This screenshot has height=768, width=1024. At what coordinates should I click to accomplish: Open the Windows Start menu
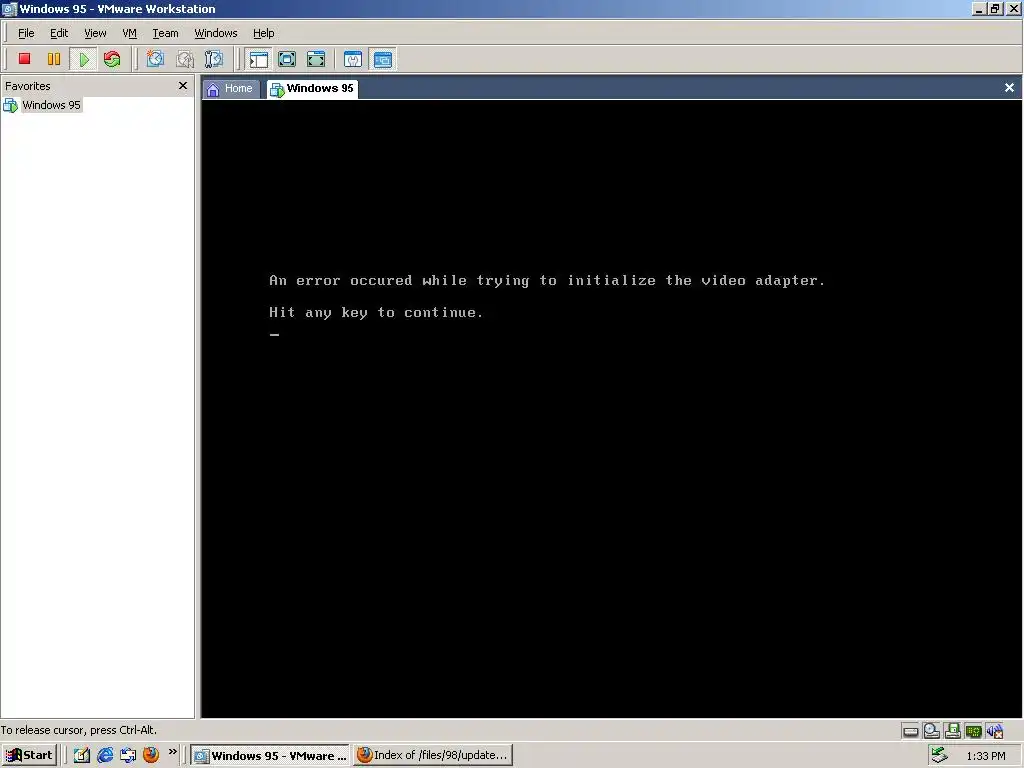pos(29,755)
